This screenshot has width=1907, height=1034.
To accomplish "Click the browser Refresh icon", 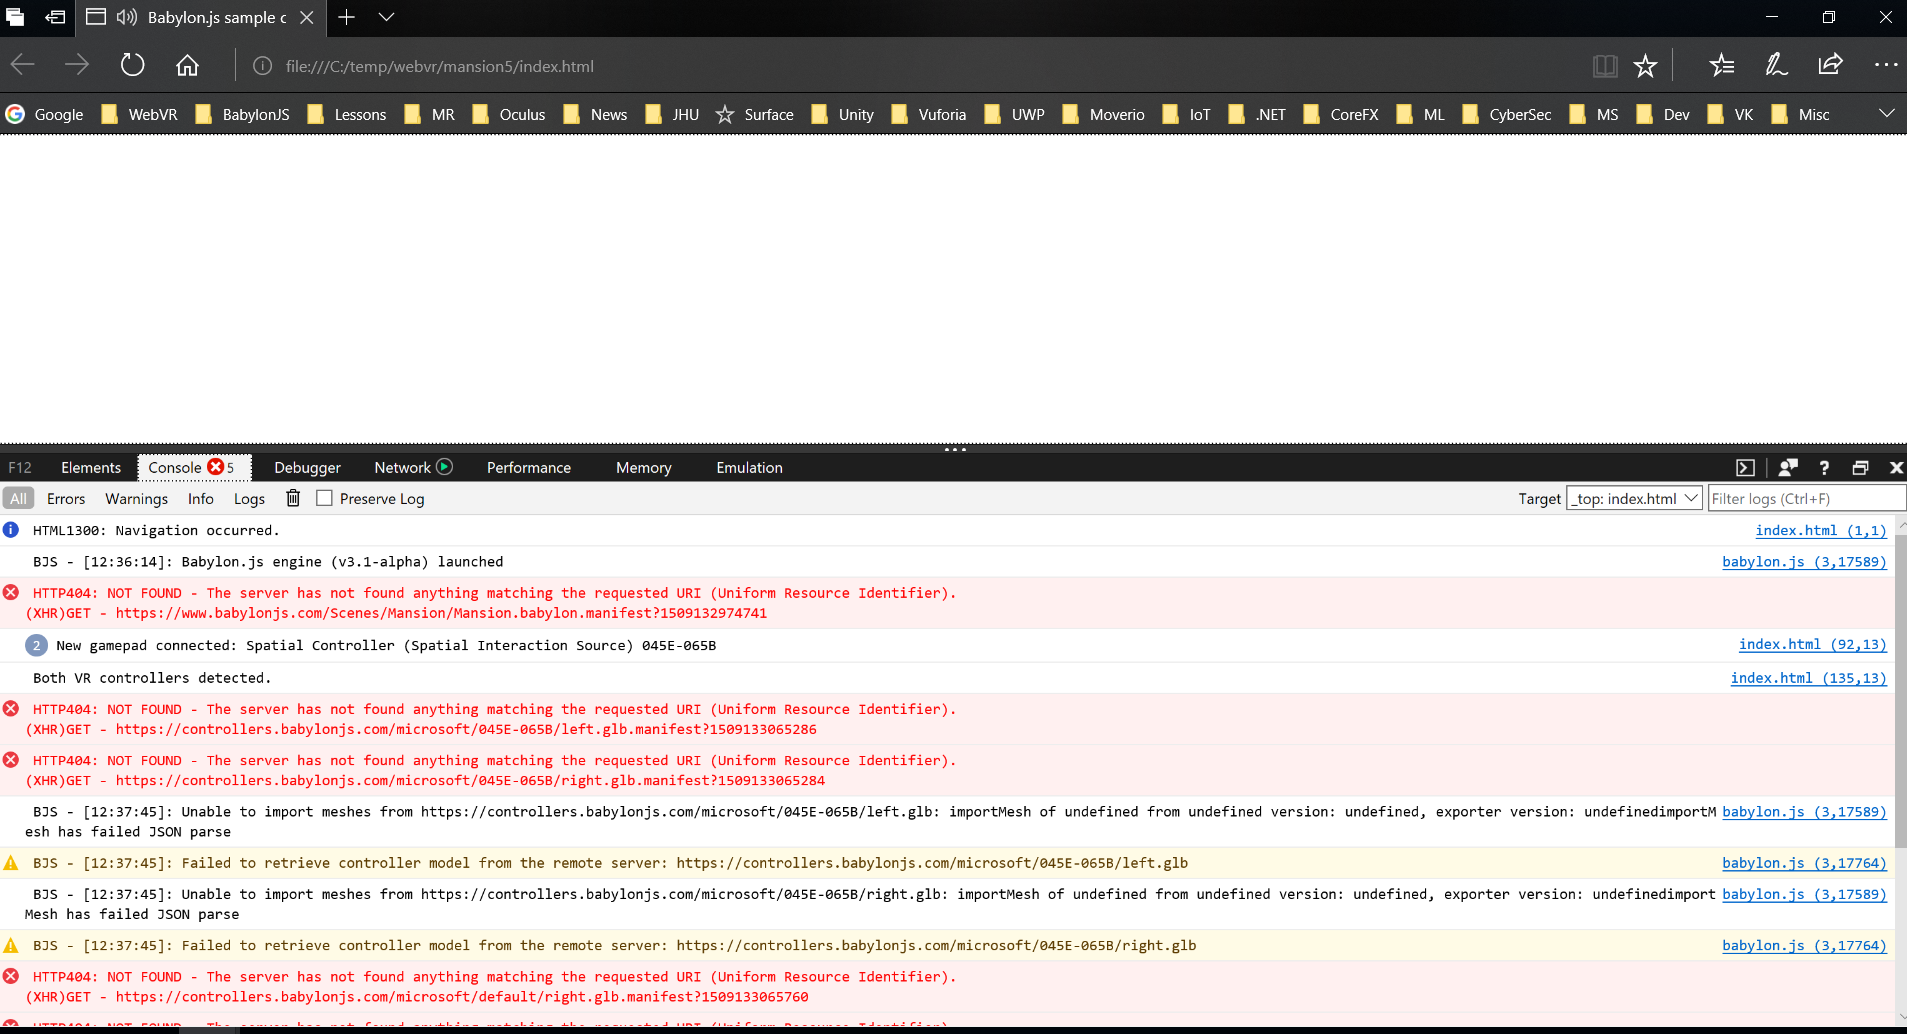I will point(132,66).
